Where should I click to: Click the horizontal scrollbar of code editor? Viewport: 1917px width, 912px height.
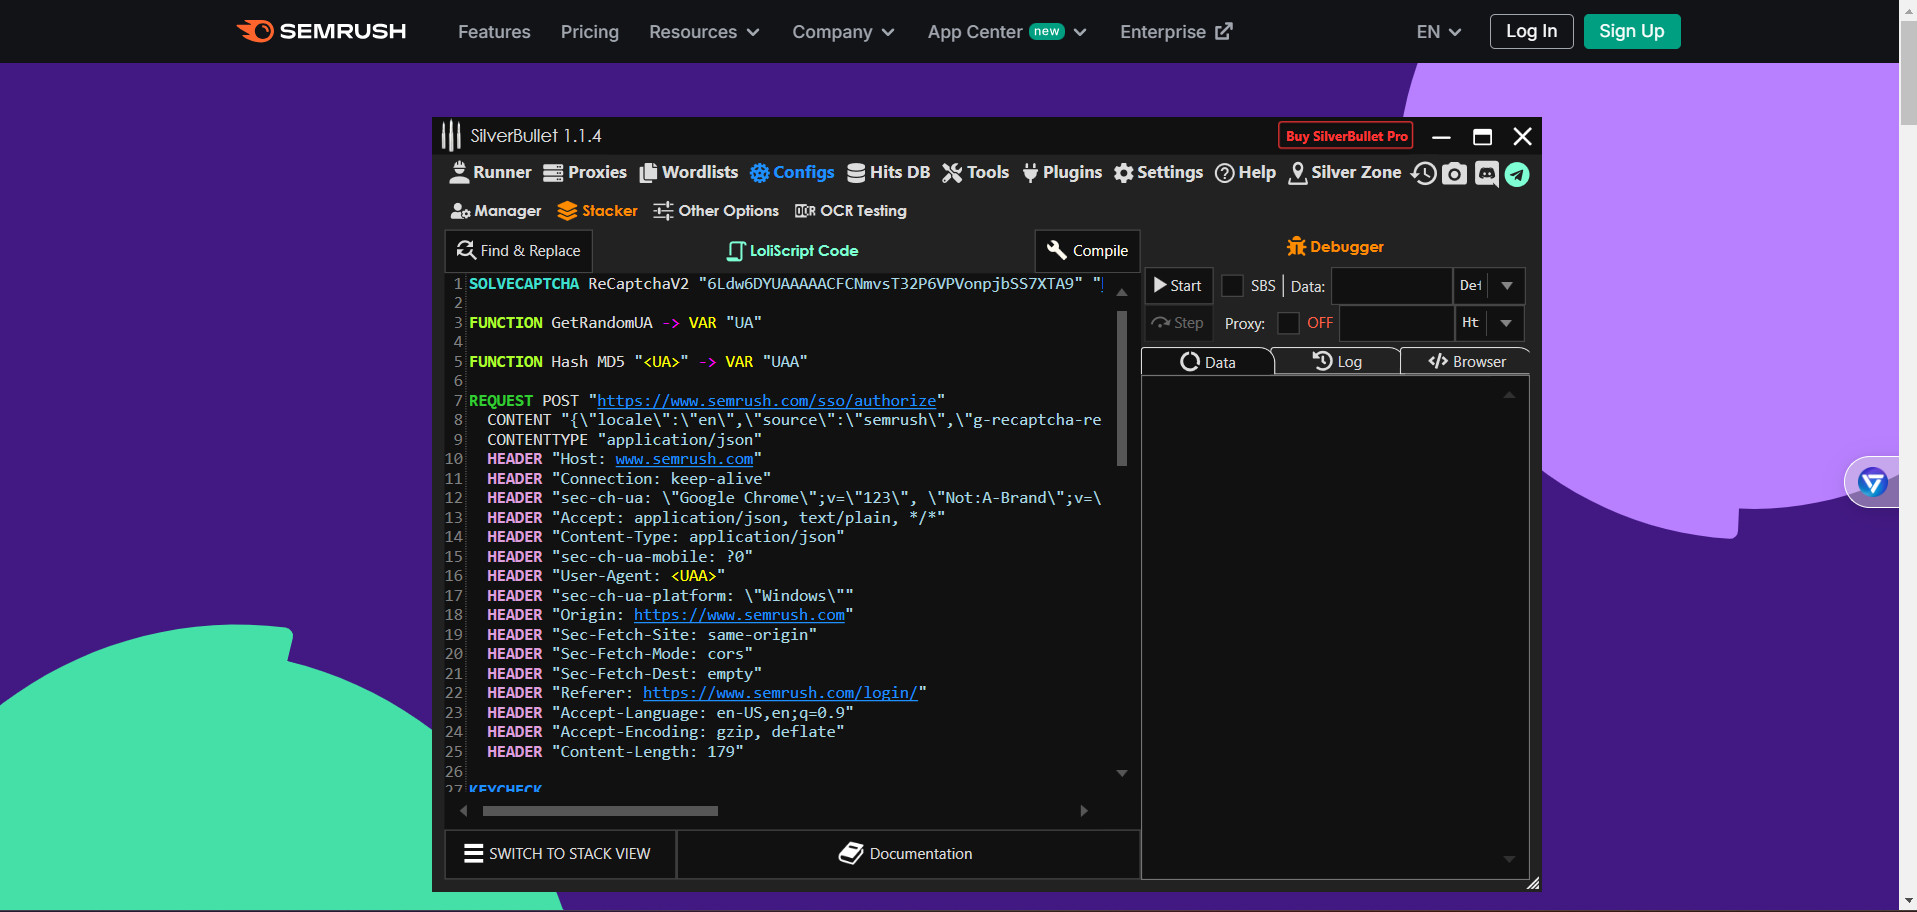[600, 811]
